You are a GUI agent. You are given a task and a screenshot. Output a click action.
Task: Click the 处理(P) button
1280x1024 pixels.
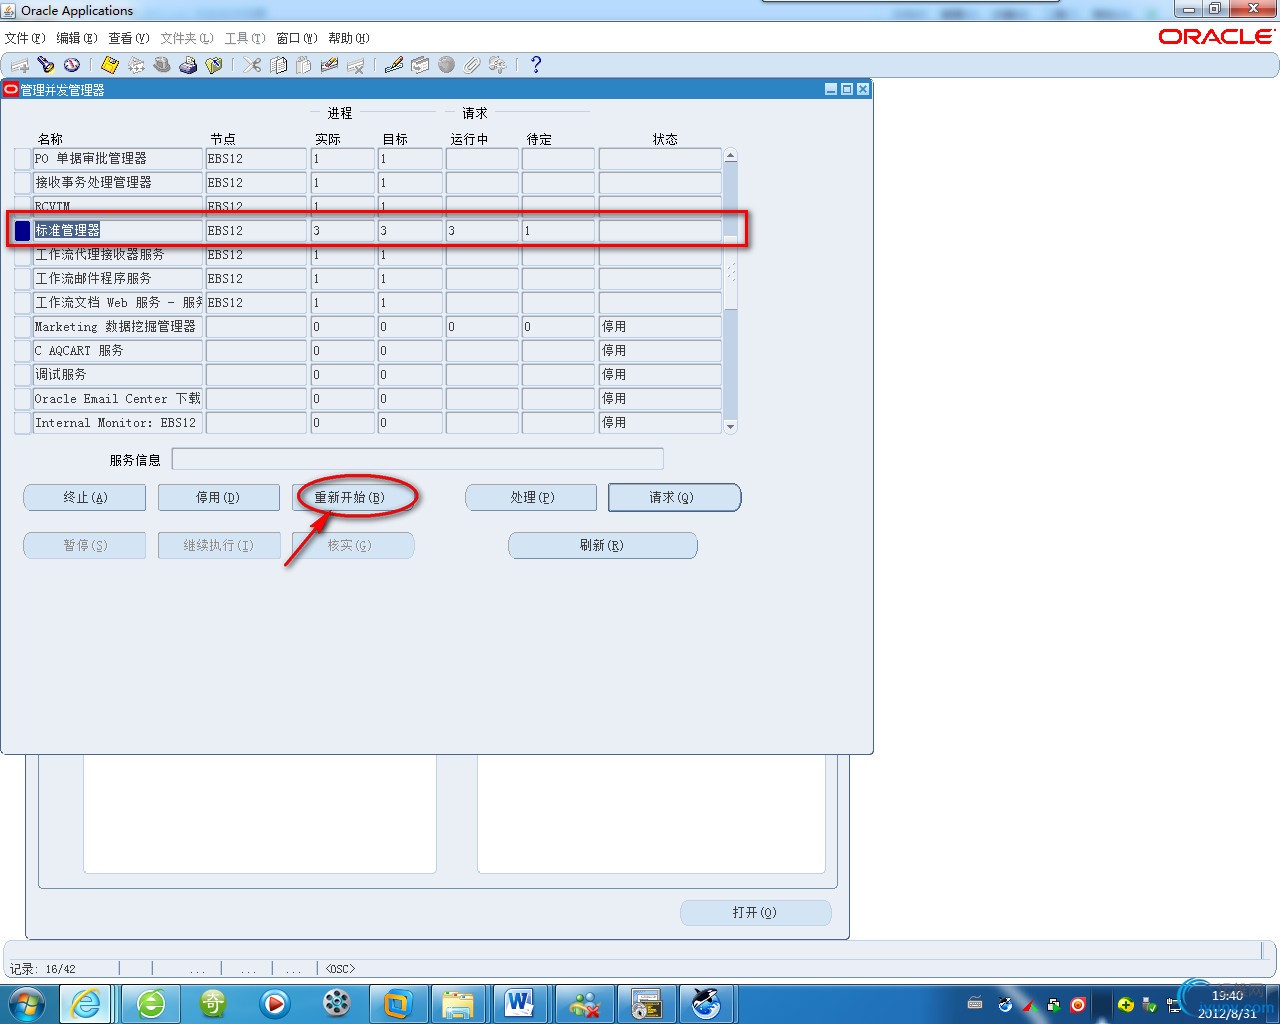coord(531,497)
